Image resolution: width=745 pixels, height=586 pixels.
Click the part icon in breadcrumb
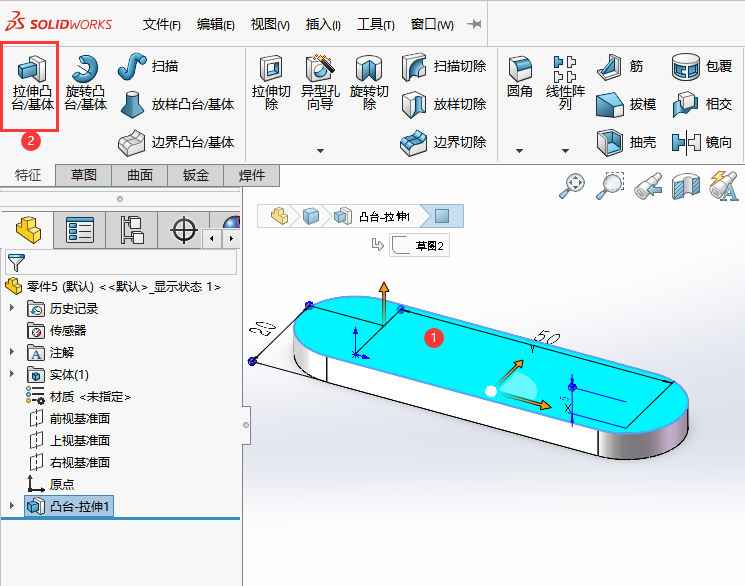279,216
